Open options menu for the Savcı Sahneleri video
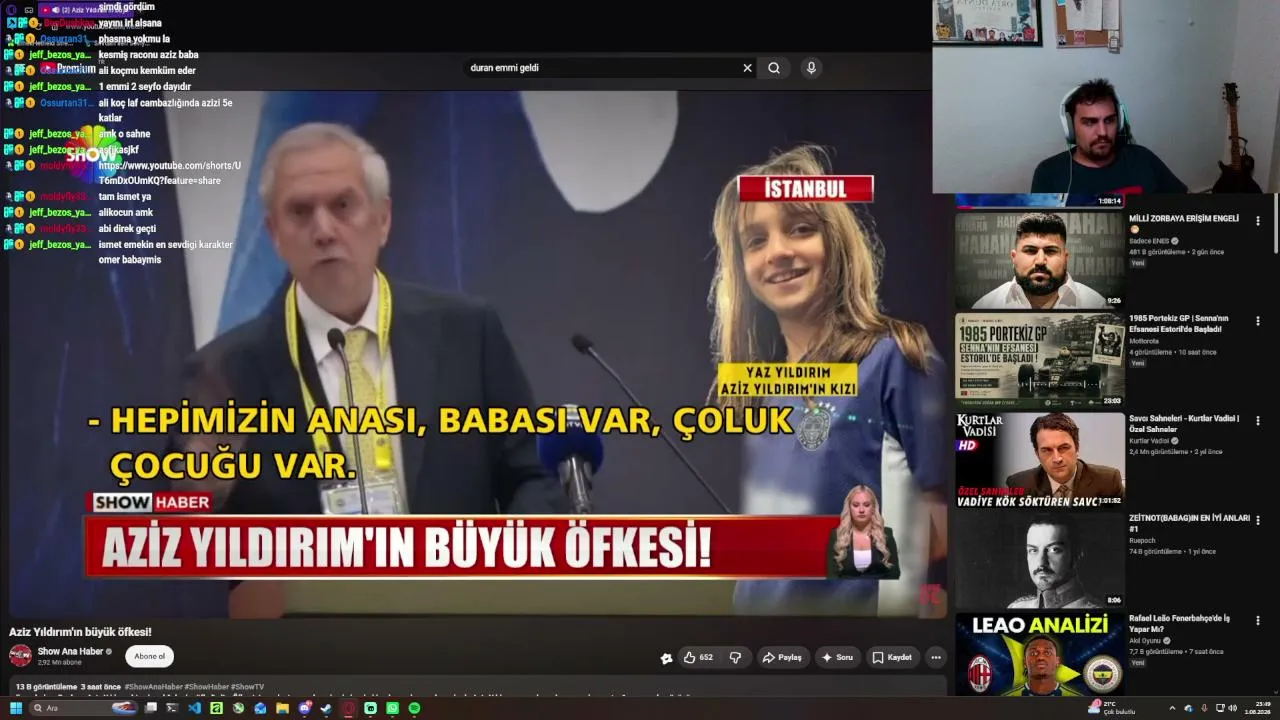 coord(1258,421)
